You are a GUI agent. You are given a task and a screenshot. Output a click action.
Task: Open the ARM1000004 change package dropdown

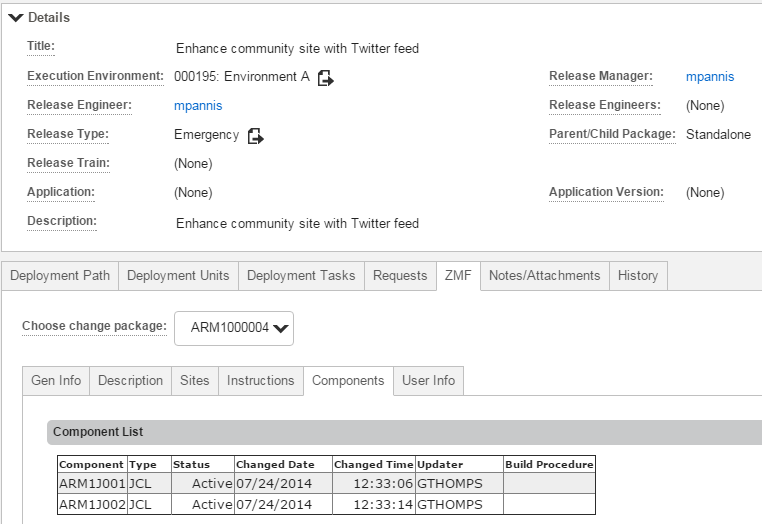[x=234, y=328]
